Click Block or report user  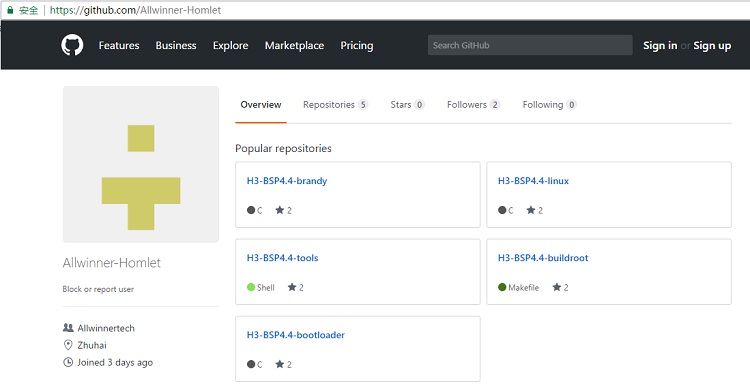98,289
